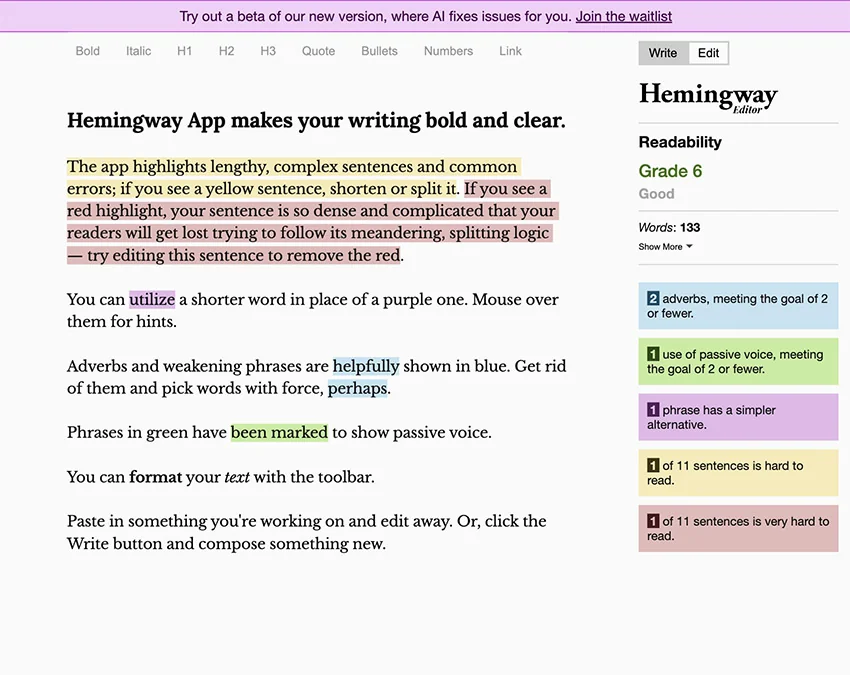
Task: Select the passive voice green card
Action: 738,362
